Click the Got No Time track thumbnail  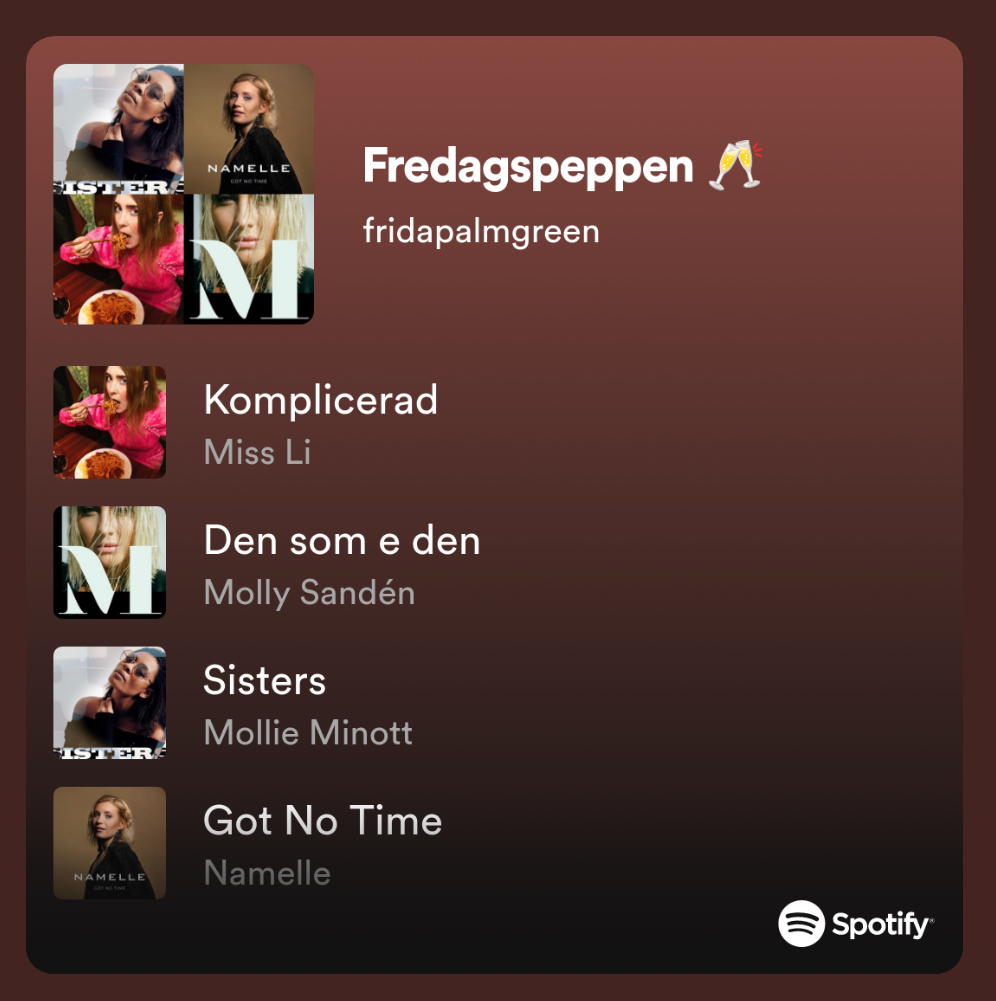[109, 843]
